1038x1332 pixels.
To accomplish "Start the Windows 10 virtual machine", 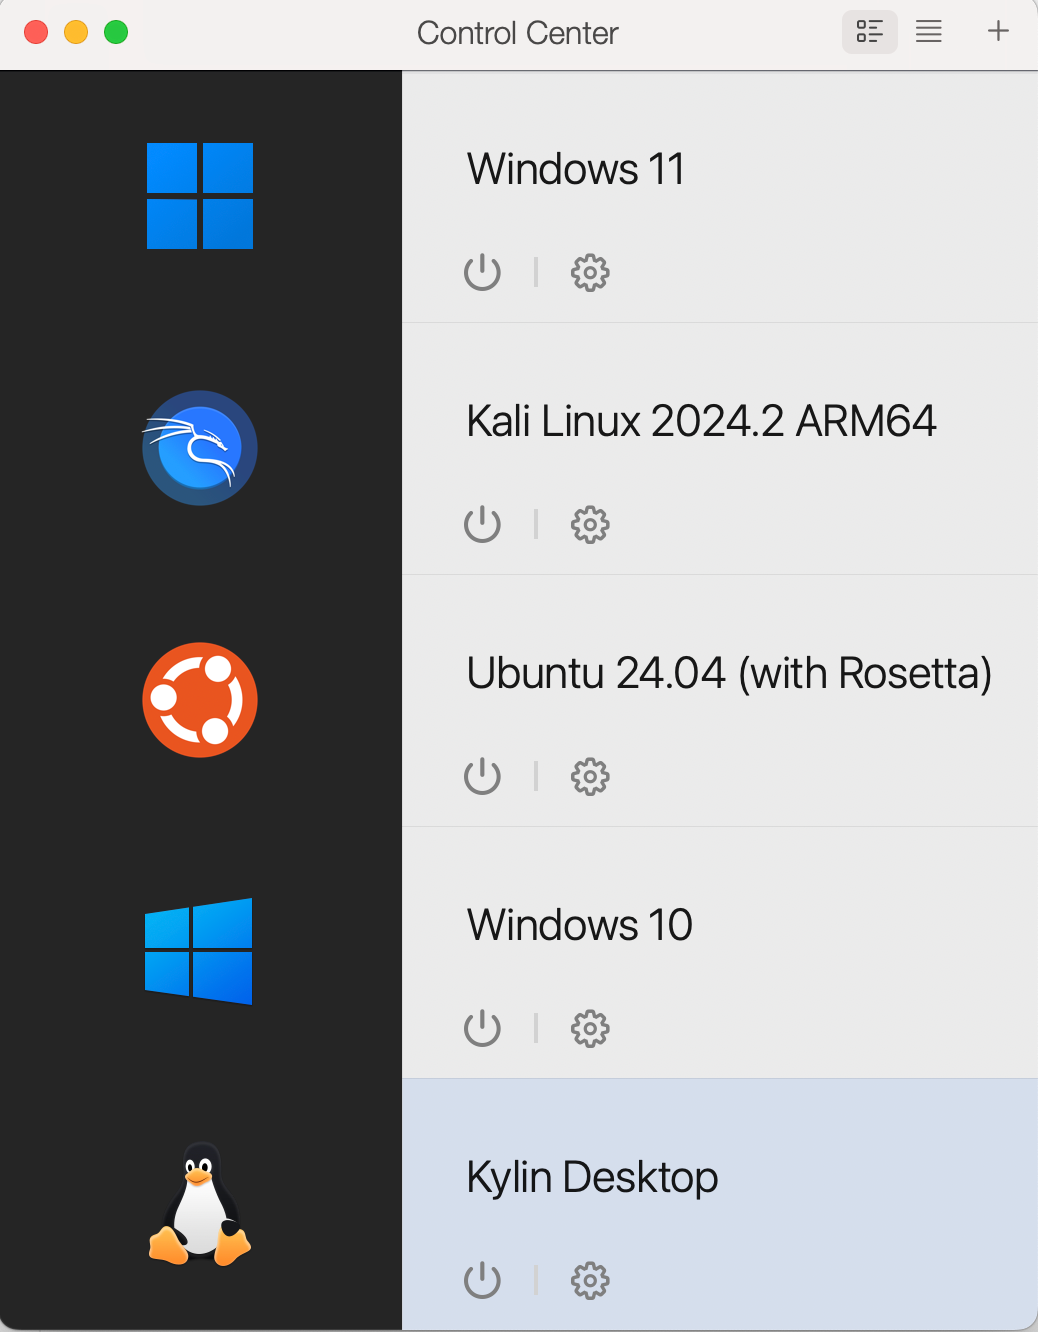I will coord(482,1028).
